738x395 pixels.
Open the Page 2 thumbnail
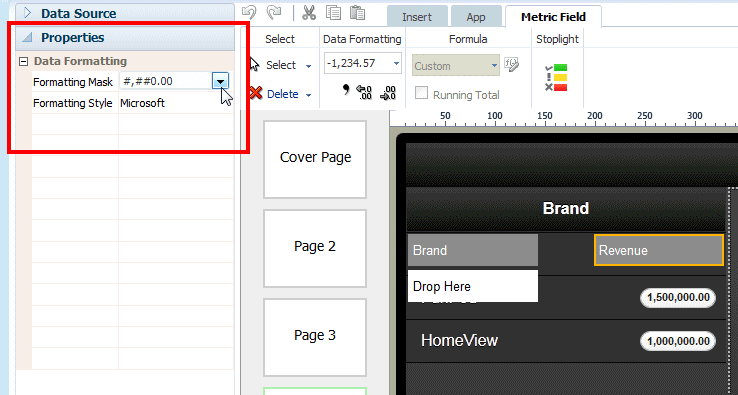(x=315, y=248)
